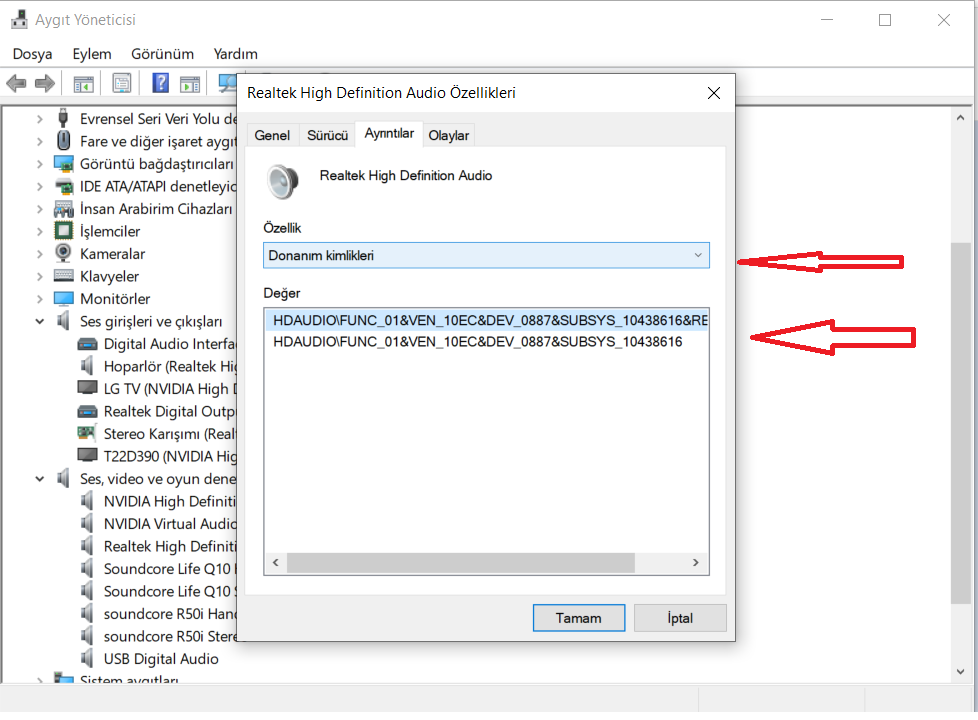Cancel with the İptal button
Image resolution: width=978 pixels, height=720 pixels.
pyautogui.click(x=680, y=618)
